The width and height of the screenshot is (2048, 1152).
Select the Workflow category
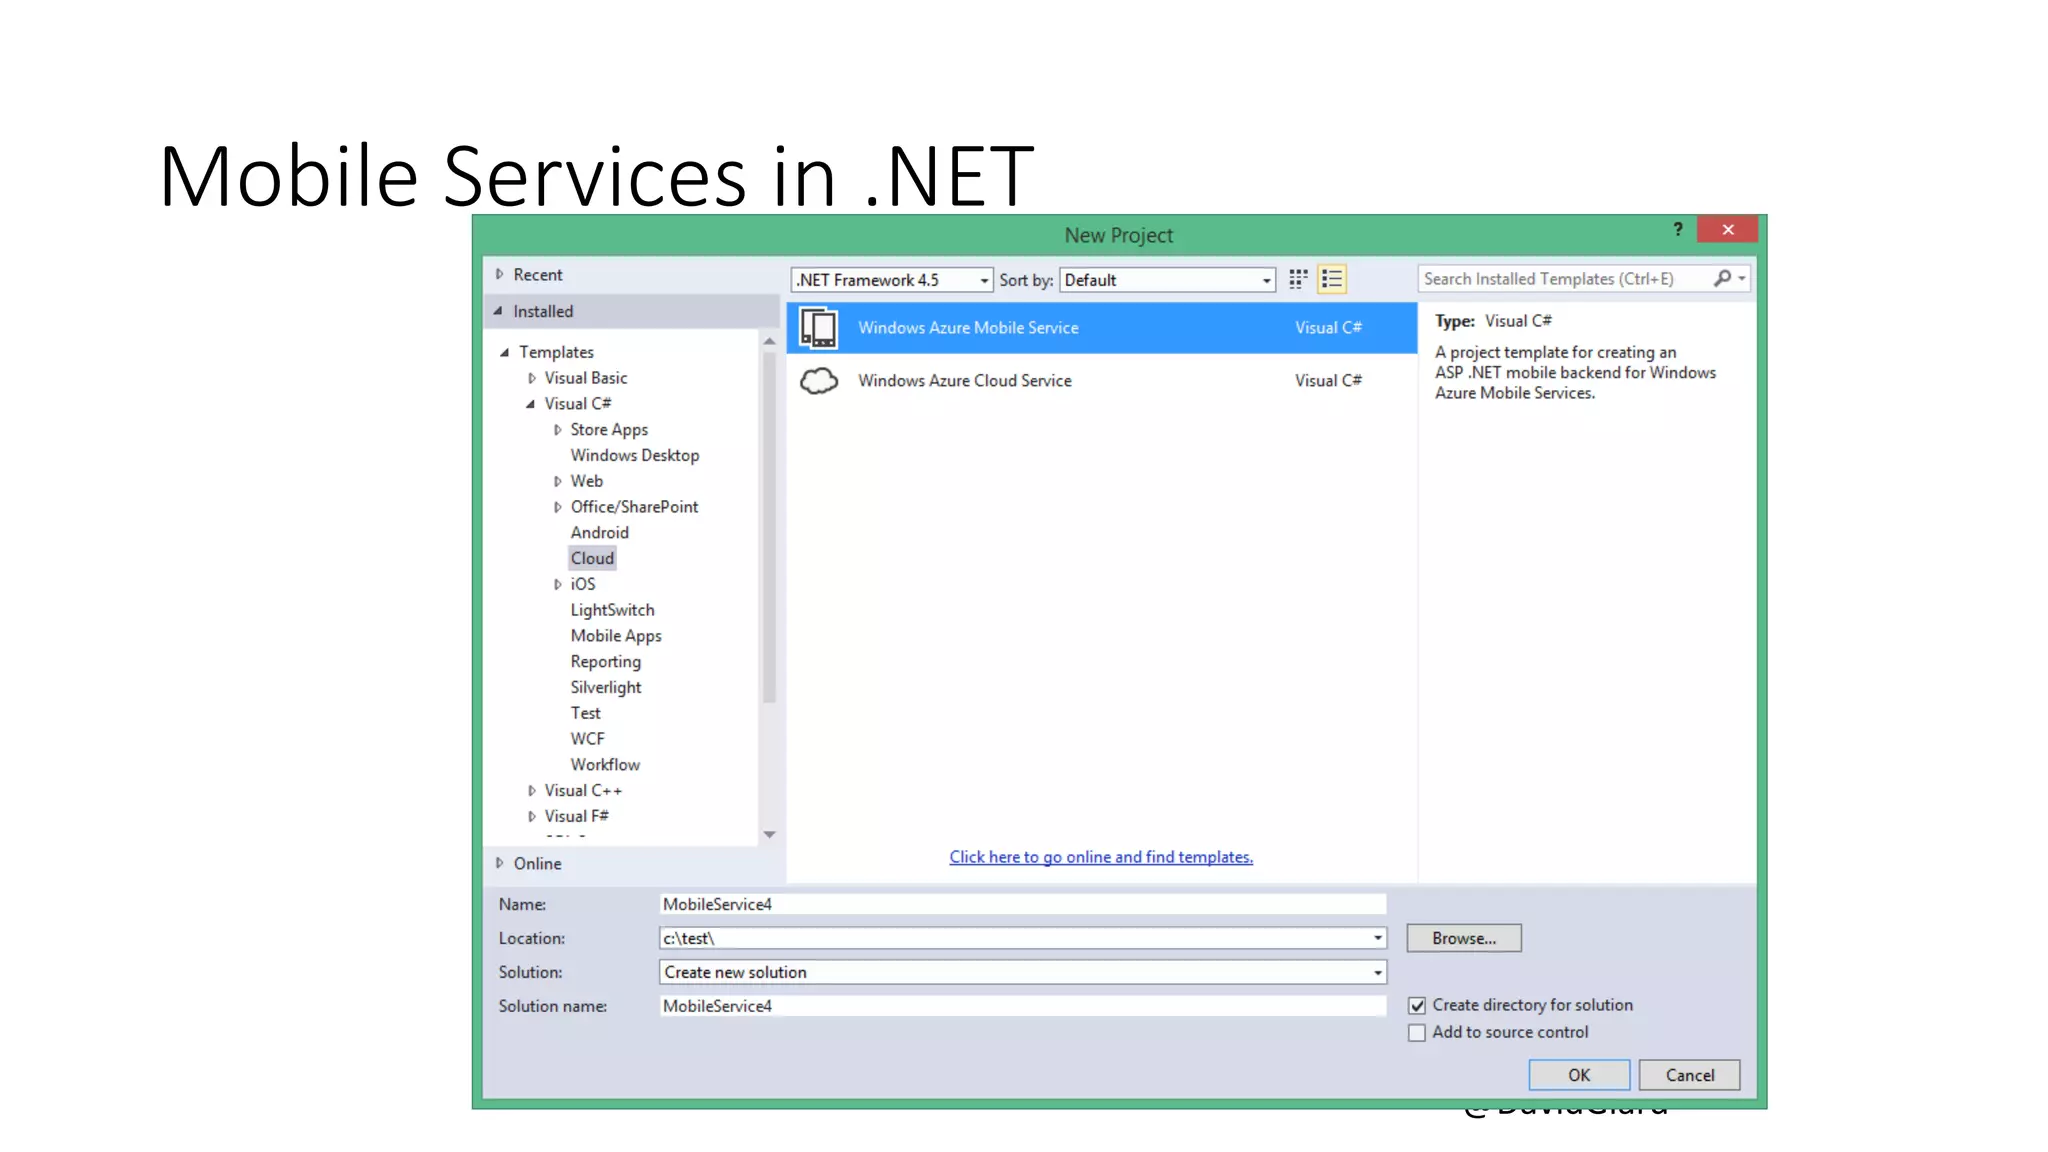pyautogui.click(x=605, y=765)
